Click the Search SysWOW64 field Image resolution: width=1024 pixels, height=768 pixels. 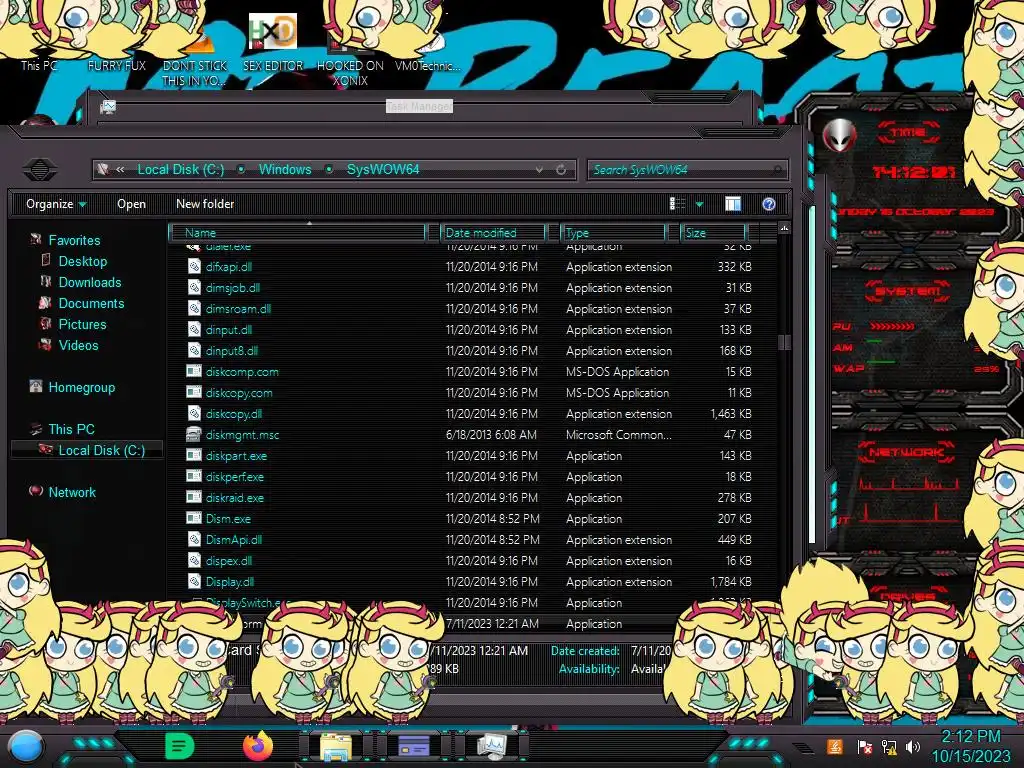[x=687, y=170]
